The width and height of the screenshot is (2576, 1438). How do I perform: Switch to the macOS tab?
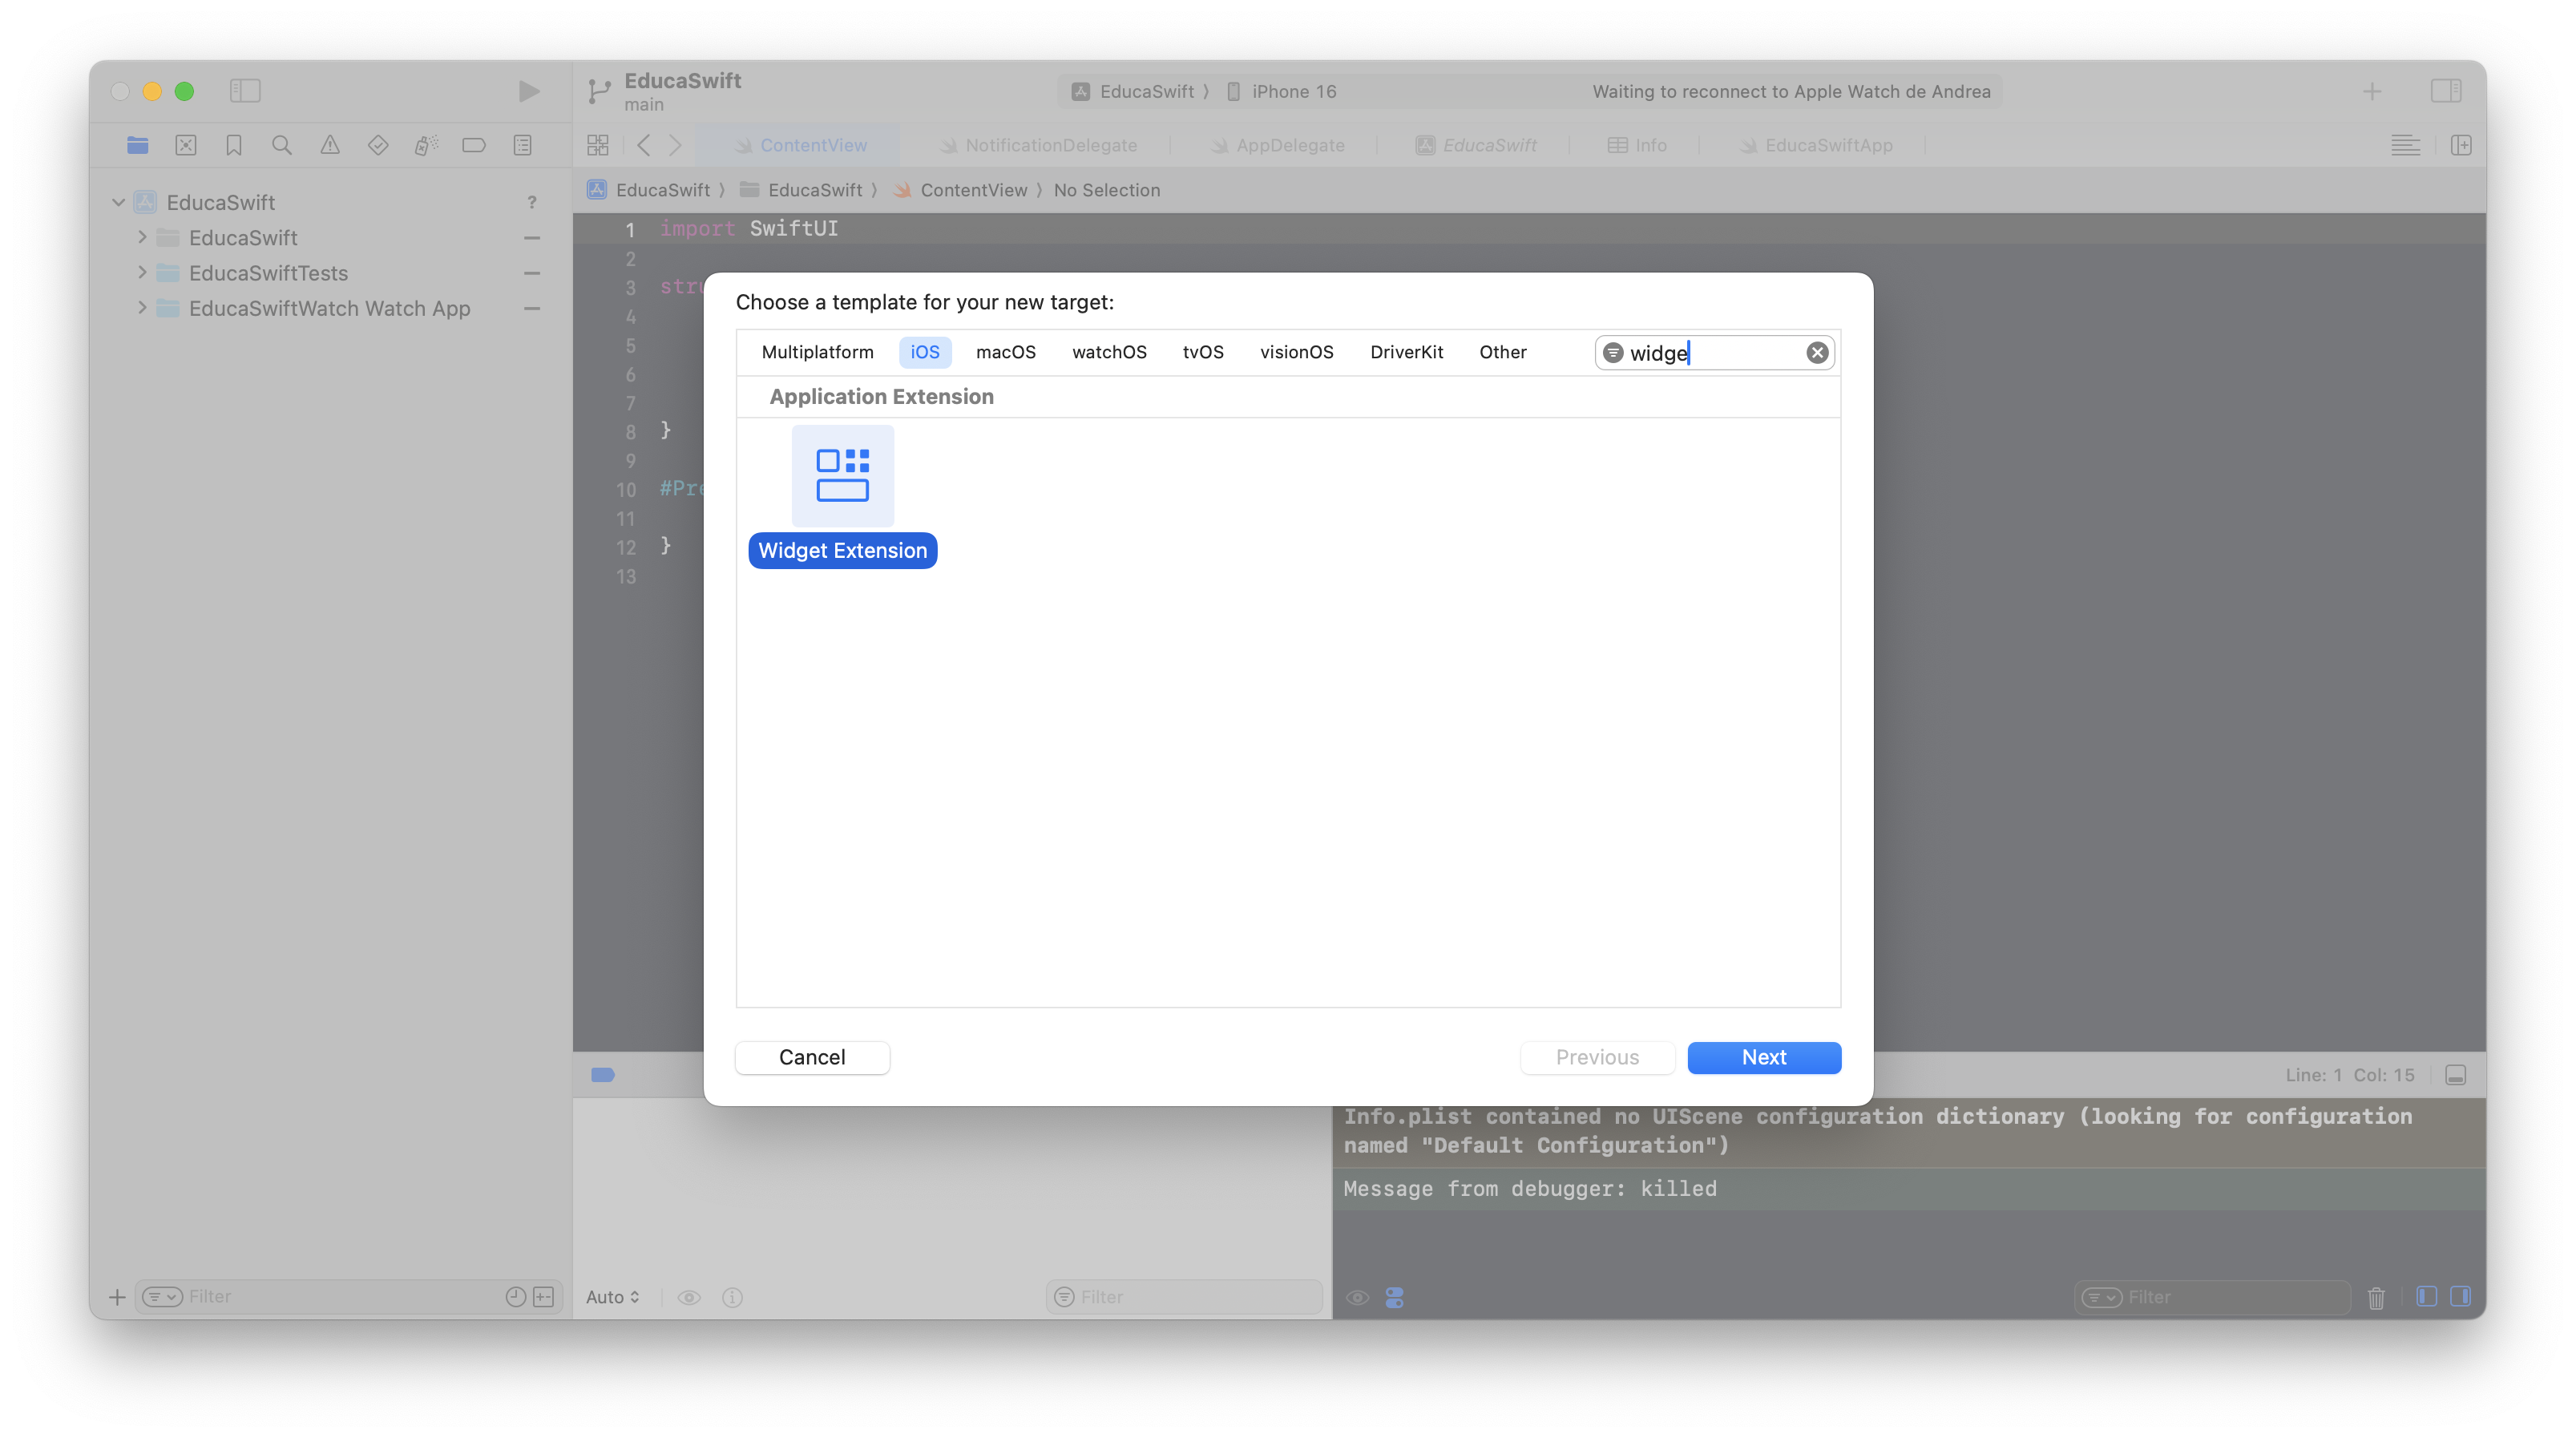[1005, 352]
